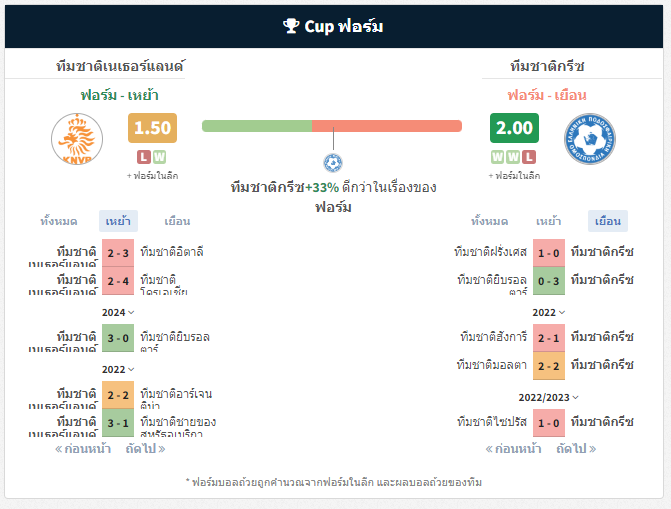Expand the 2024 season dropdown for Netherlands

118,313
